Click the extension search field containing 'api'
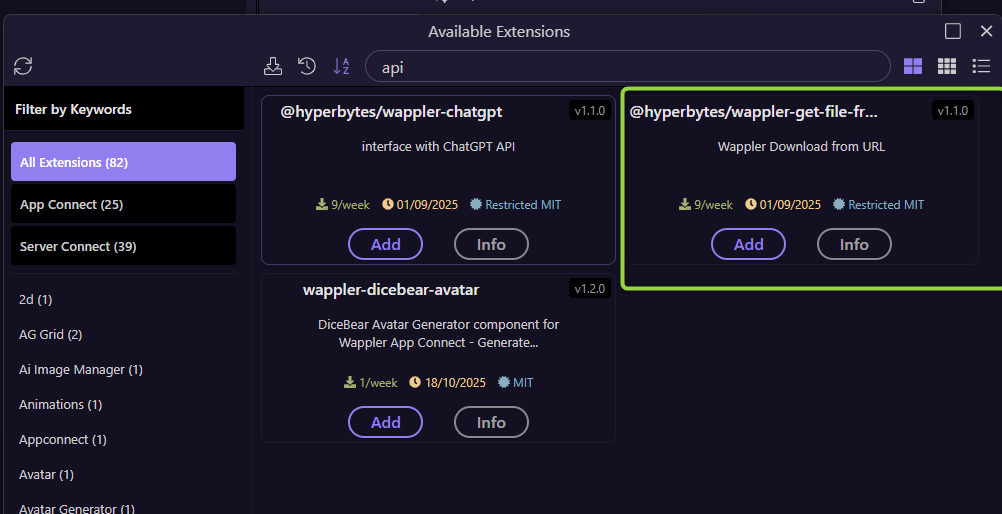This screenshot has width=1002, height=514. click(x=627, y=67)
